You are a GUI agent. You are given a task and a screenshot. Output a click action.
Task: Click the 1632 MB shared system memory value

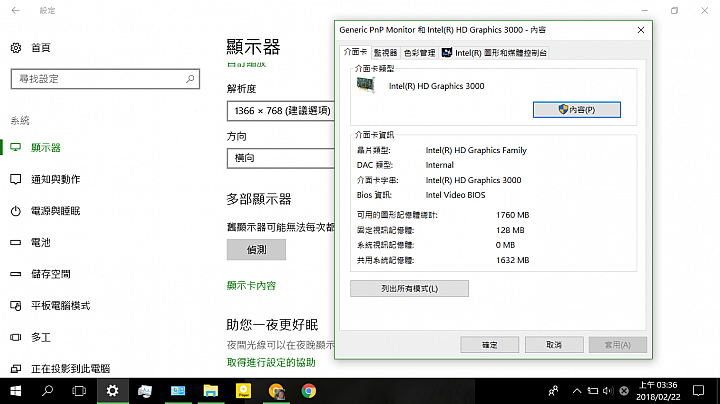(512, 260)
